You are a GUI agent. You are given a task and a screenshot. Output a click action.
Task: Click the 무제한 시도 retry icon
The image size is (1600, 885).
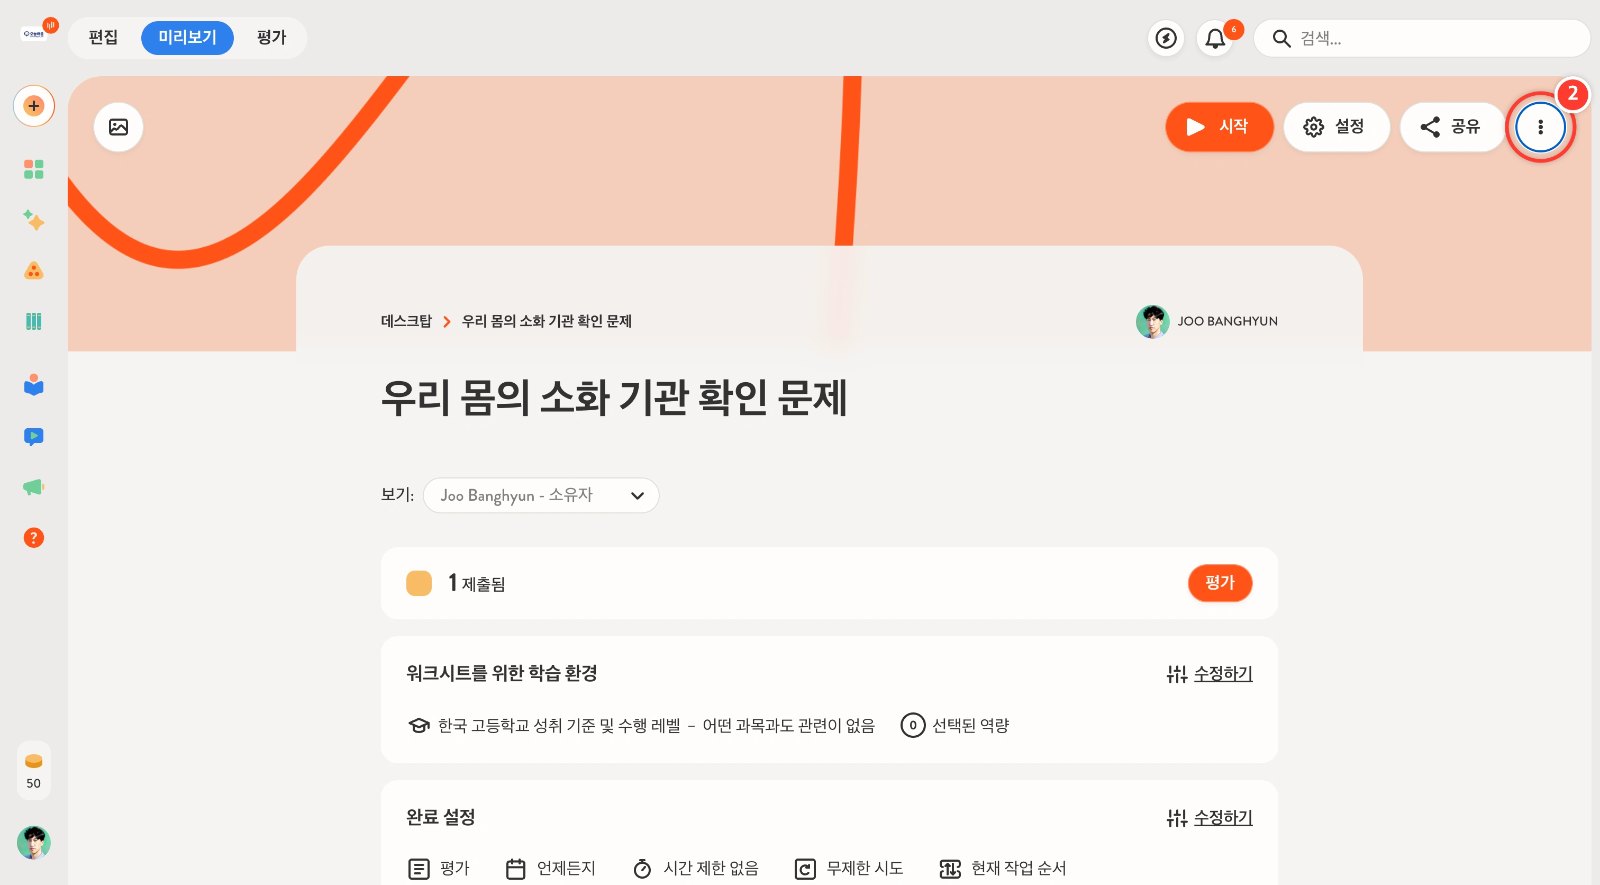[805, 869]
